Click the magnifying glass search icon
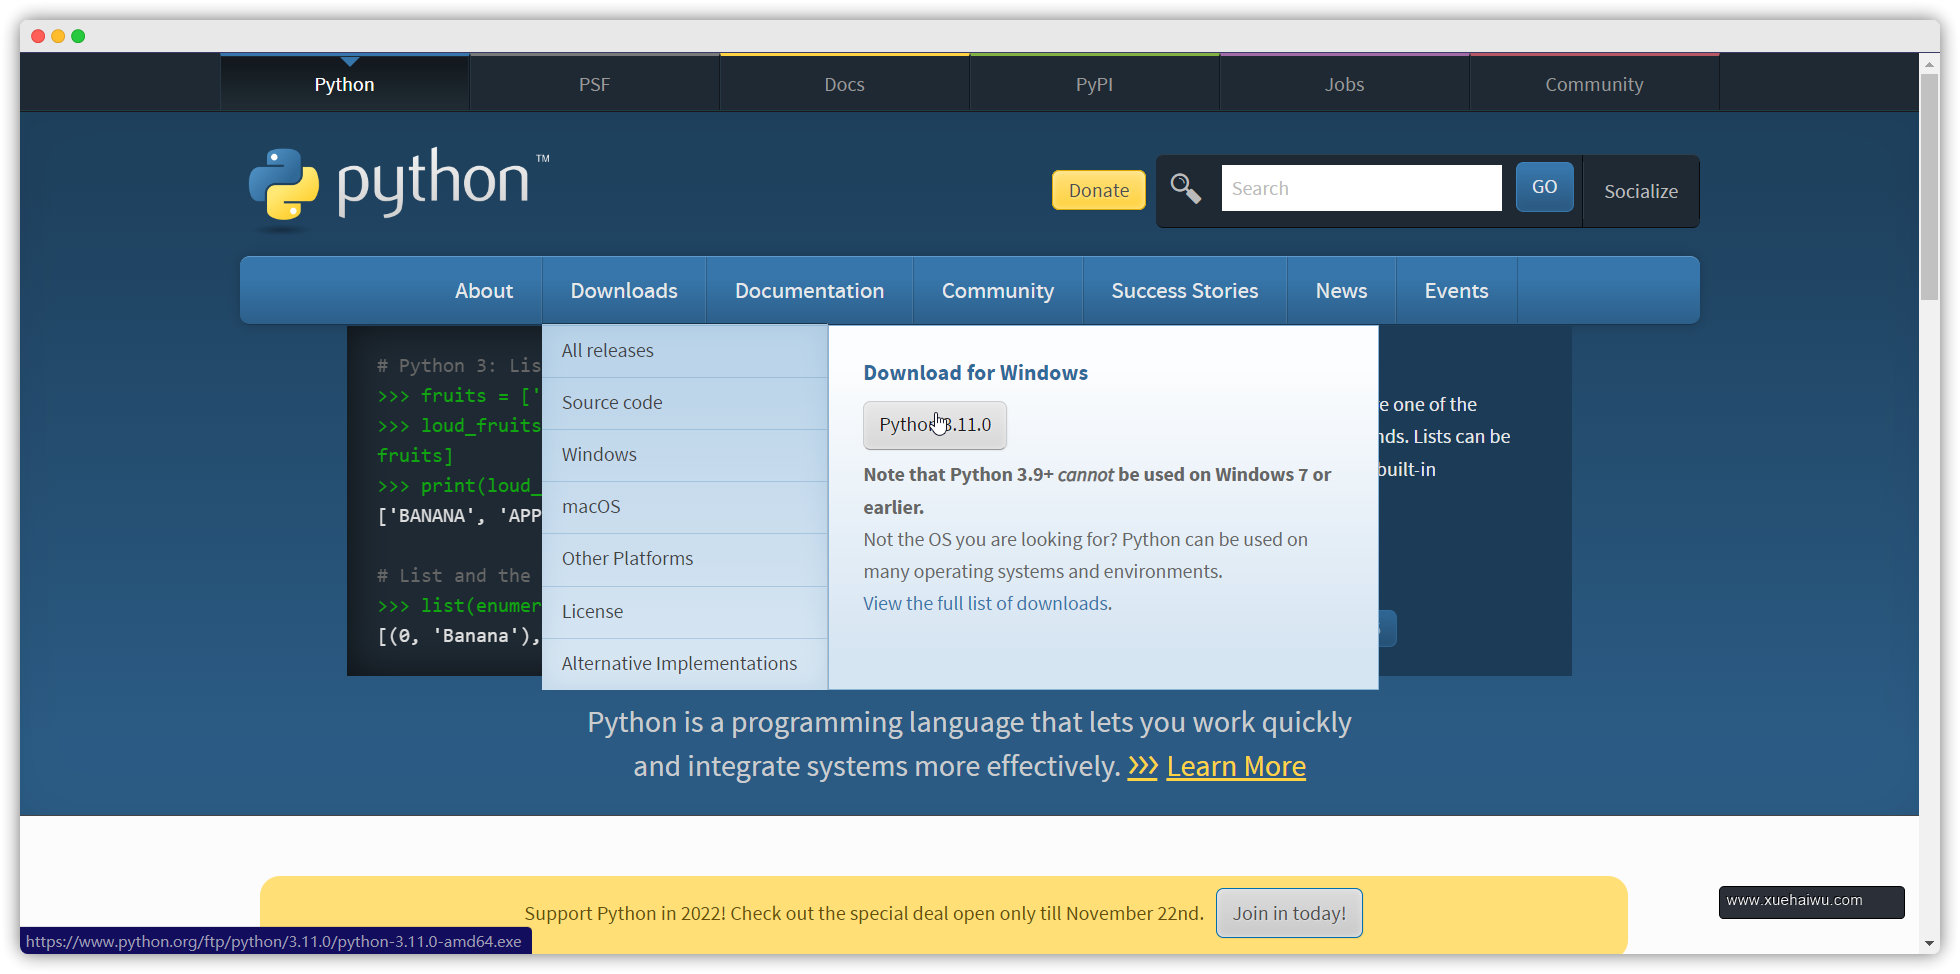The height and width of the screenshot is (974, 1960). coord(1186,188)
